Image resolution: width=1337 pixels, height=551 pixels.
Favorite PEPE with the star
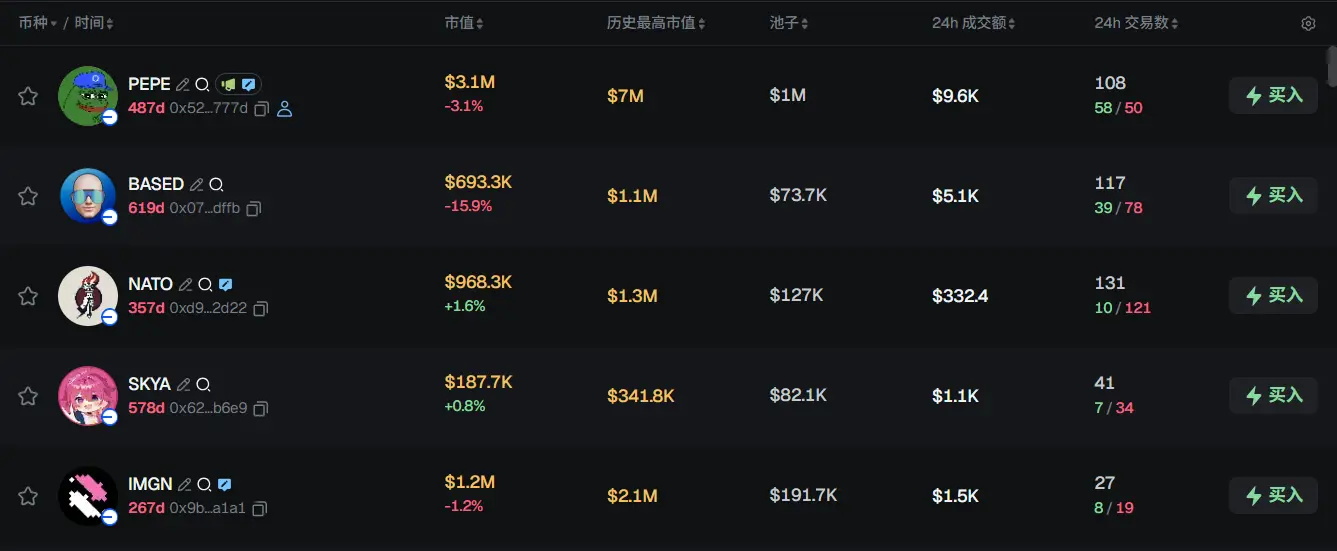(x=28, y=96)
